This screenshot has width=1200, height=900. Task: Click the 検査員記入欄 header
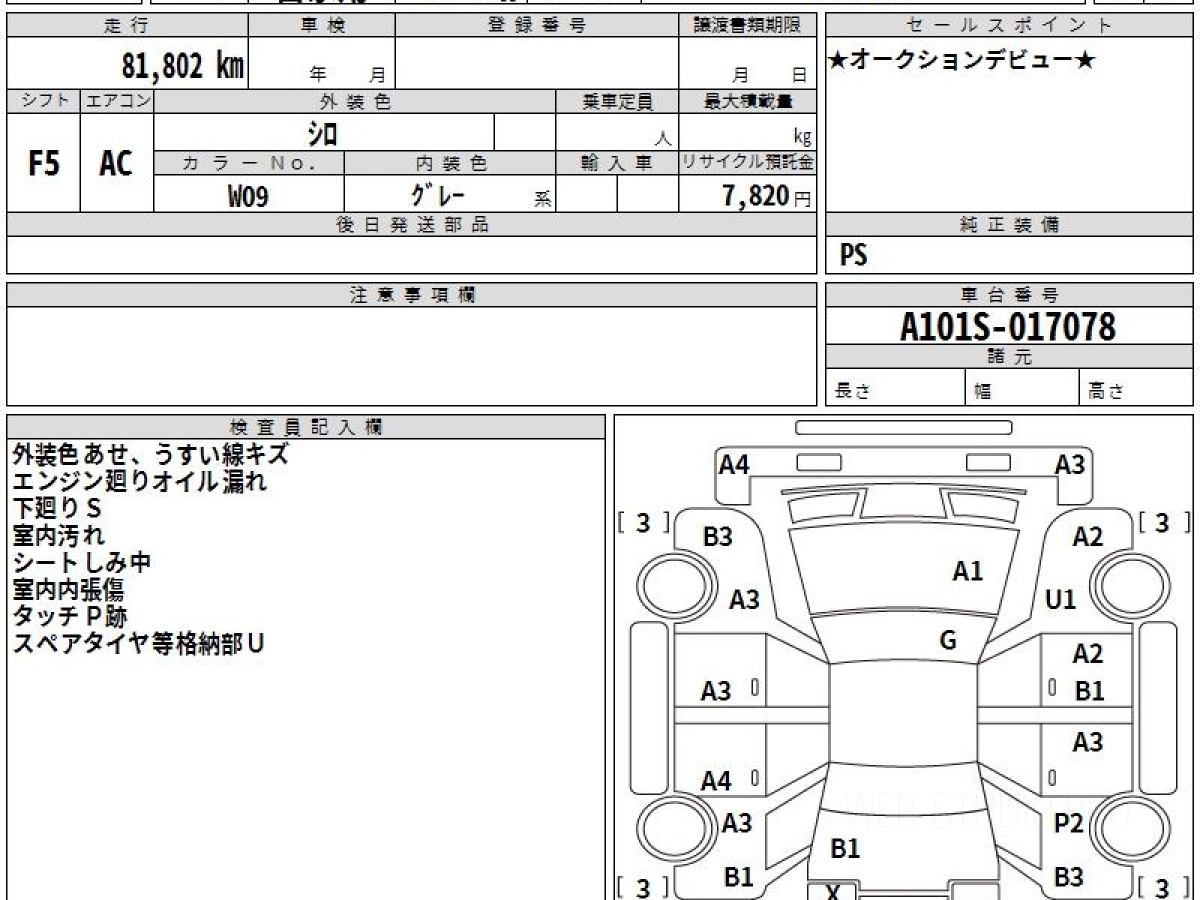(x=306, y=427)
